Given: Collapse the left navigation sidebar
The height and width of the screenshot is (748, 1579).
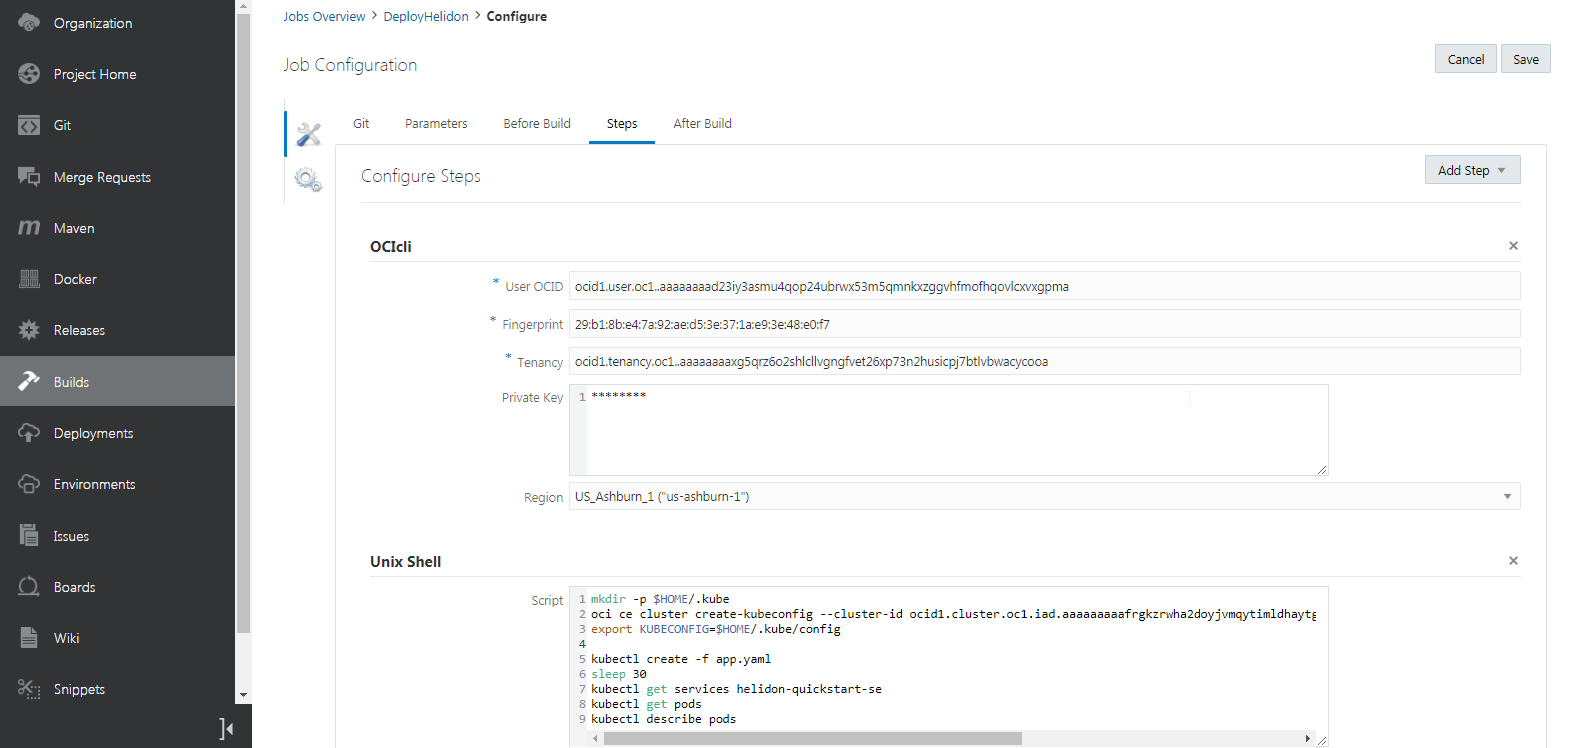Looking at the screenshot, I should click(x=226, y=729).
